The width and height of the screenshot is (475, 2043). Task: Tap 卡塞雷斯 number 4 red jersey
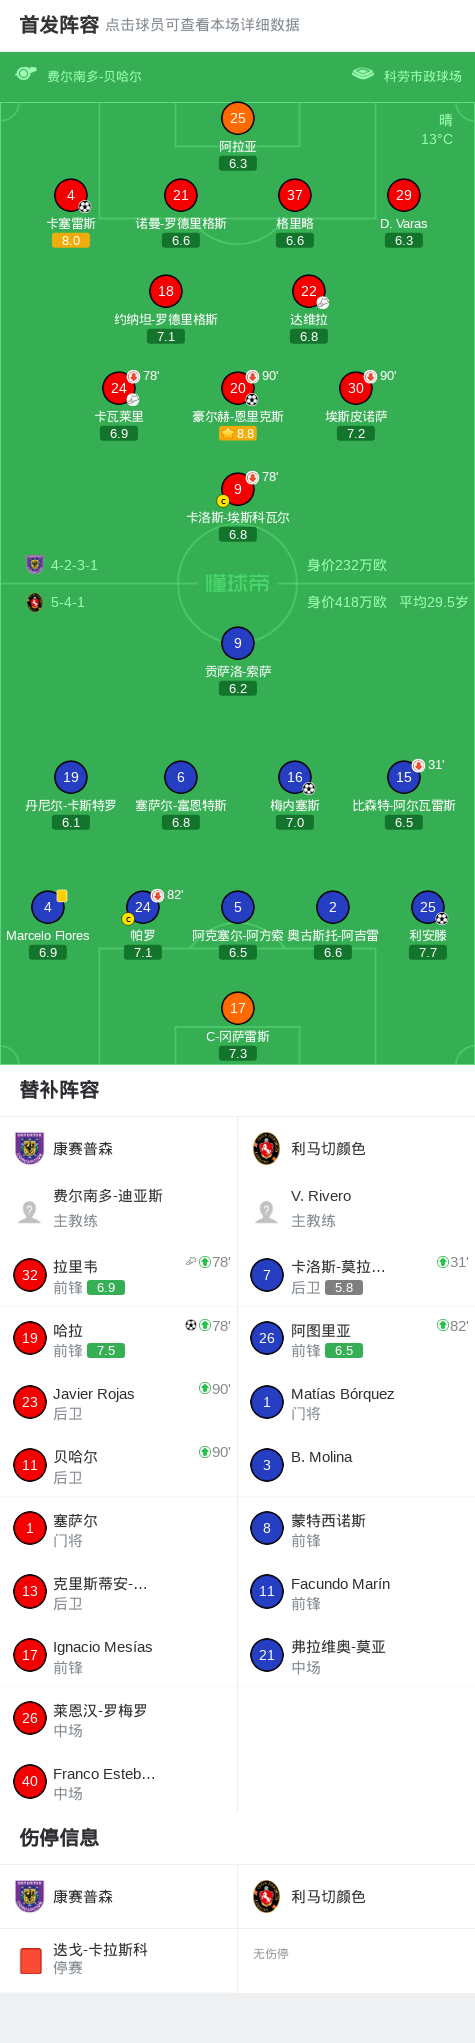click(71, 195)
